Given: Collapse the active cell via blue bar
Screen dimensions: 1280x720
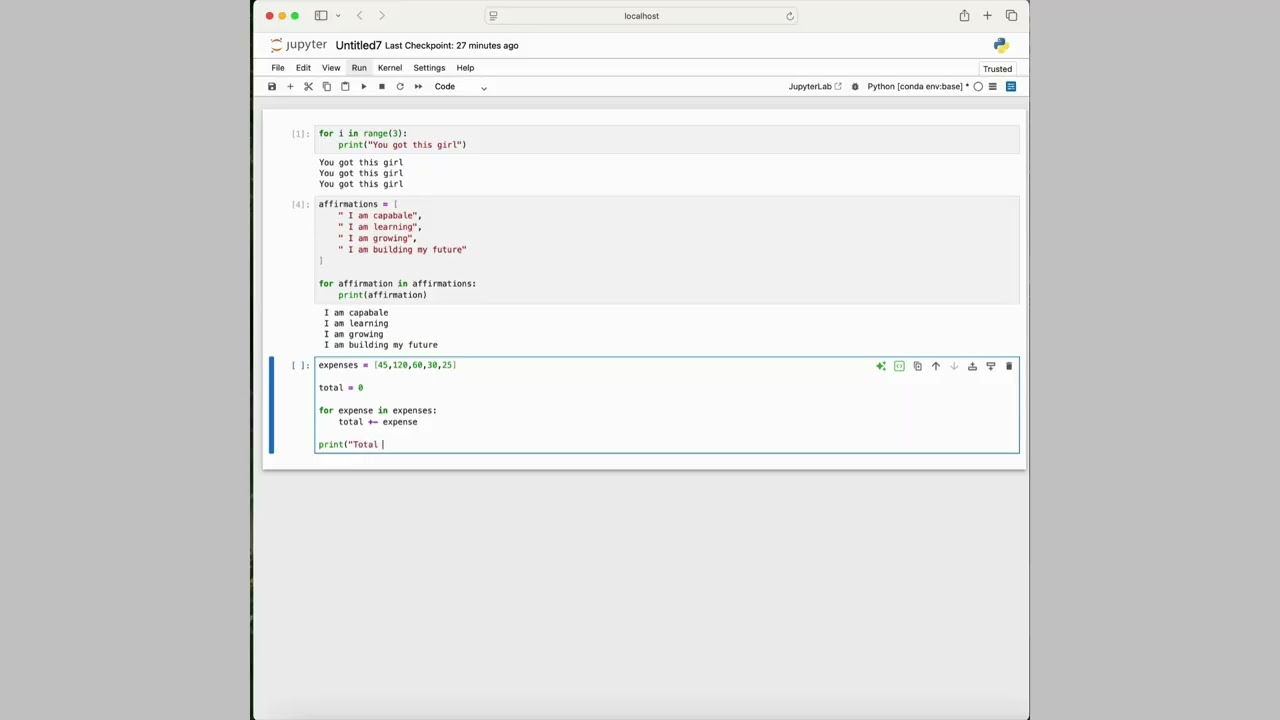Looking at the screenshot, I should (x=271, y=405).
